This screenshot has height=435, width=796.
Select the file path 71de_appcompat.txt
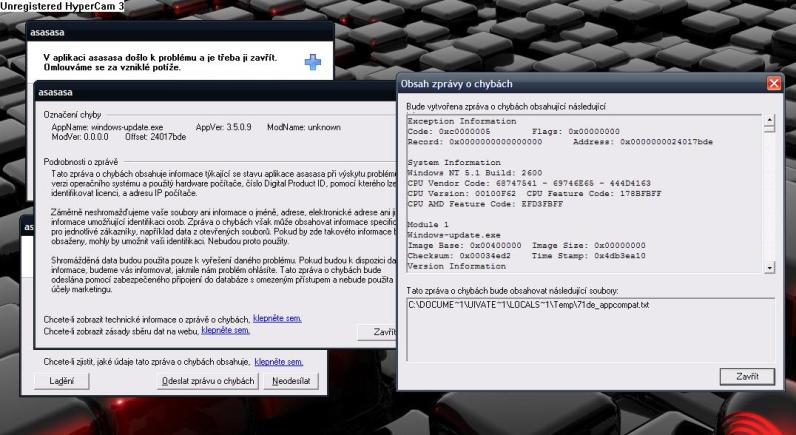coord(528,305)
